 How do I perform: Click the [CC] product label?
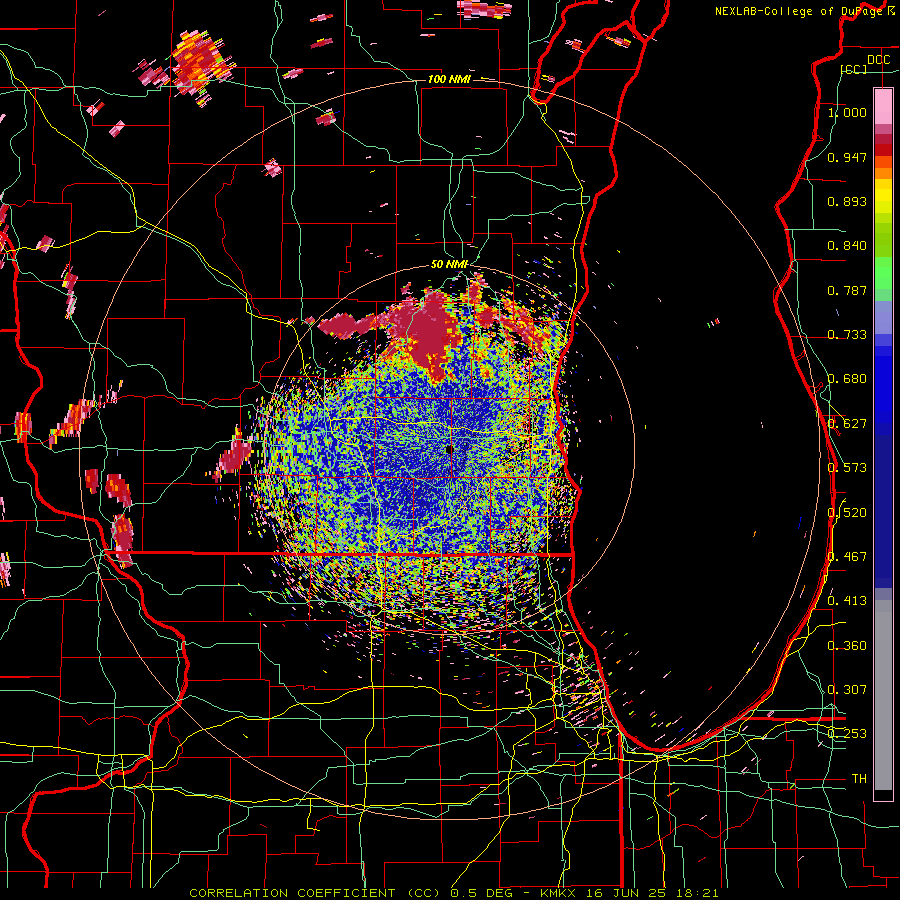point(854,69)
